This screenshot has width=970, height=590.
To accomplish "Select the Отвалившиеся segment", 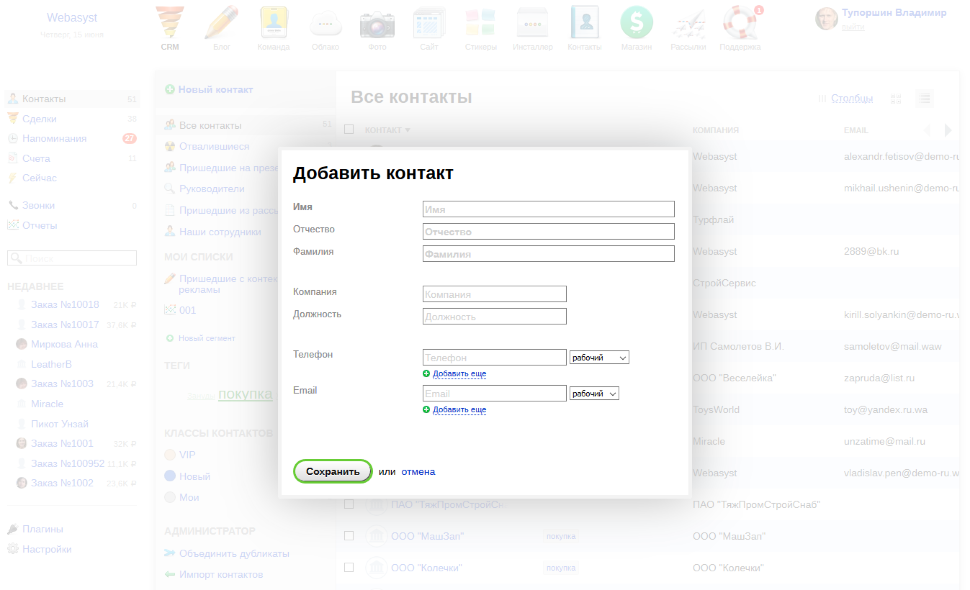I will pyautogui.click(x=214, y=147).
